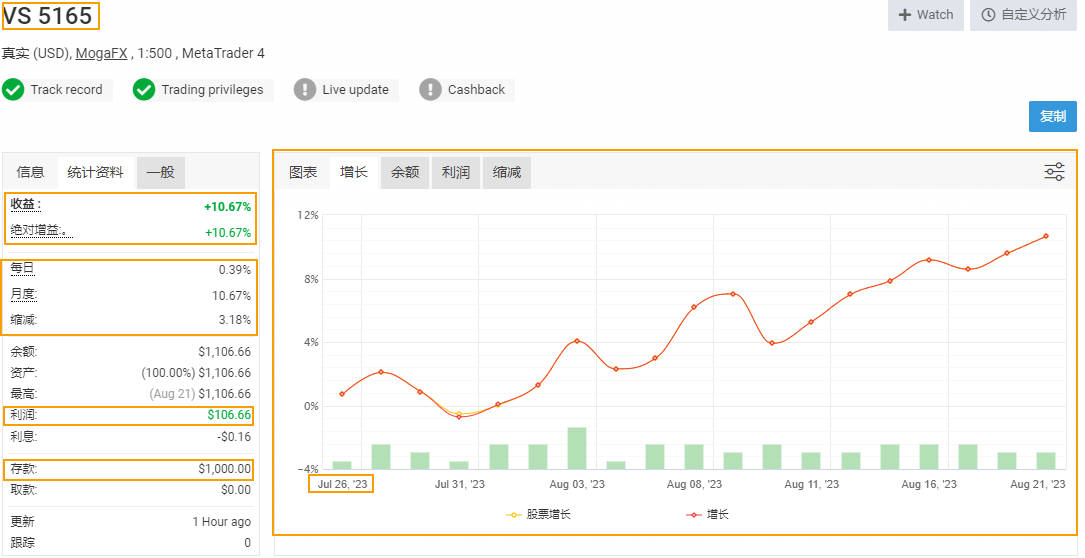Click the clock icon beside 自定义分析
This screenshot has height=558, width=1085.
click(989, 15)
